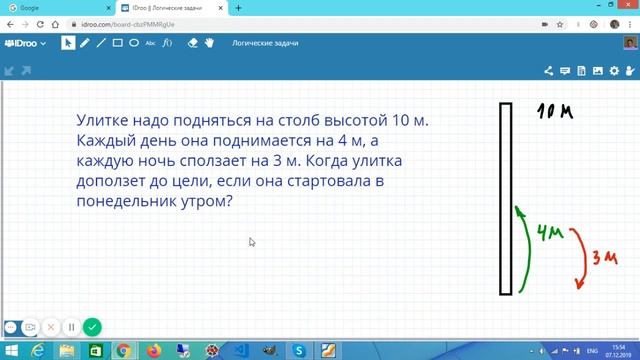This screenshot has width=640, height=360.
Task: Select the green 4м annotation
Action: click(551, 233)
